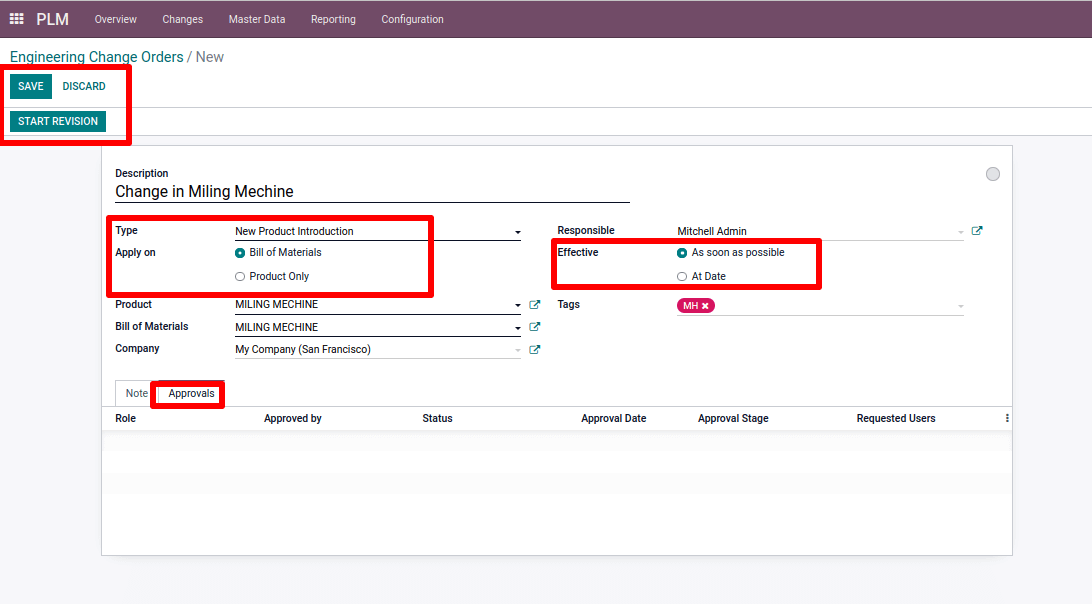Screen dimensions: 1092x604
Task: Select As soon as possible option
Action: [x=682, y=253]
